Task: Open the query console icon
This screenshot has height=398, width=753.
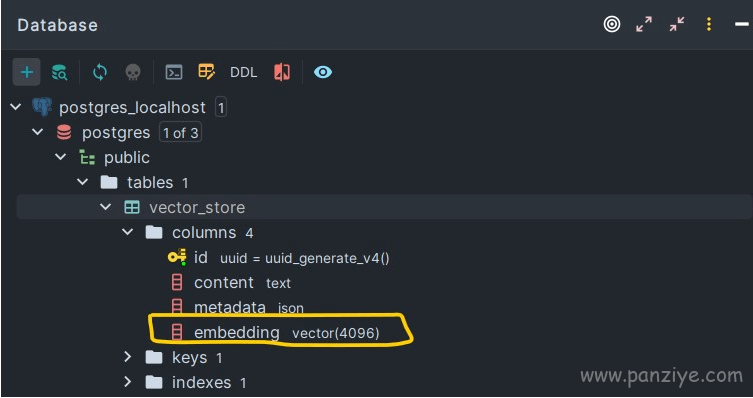Action: [173, 72]
